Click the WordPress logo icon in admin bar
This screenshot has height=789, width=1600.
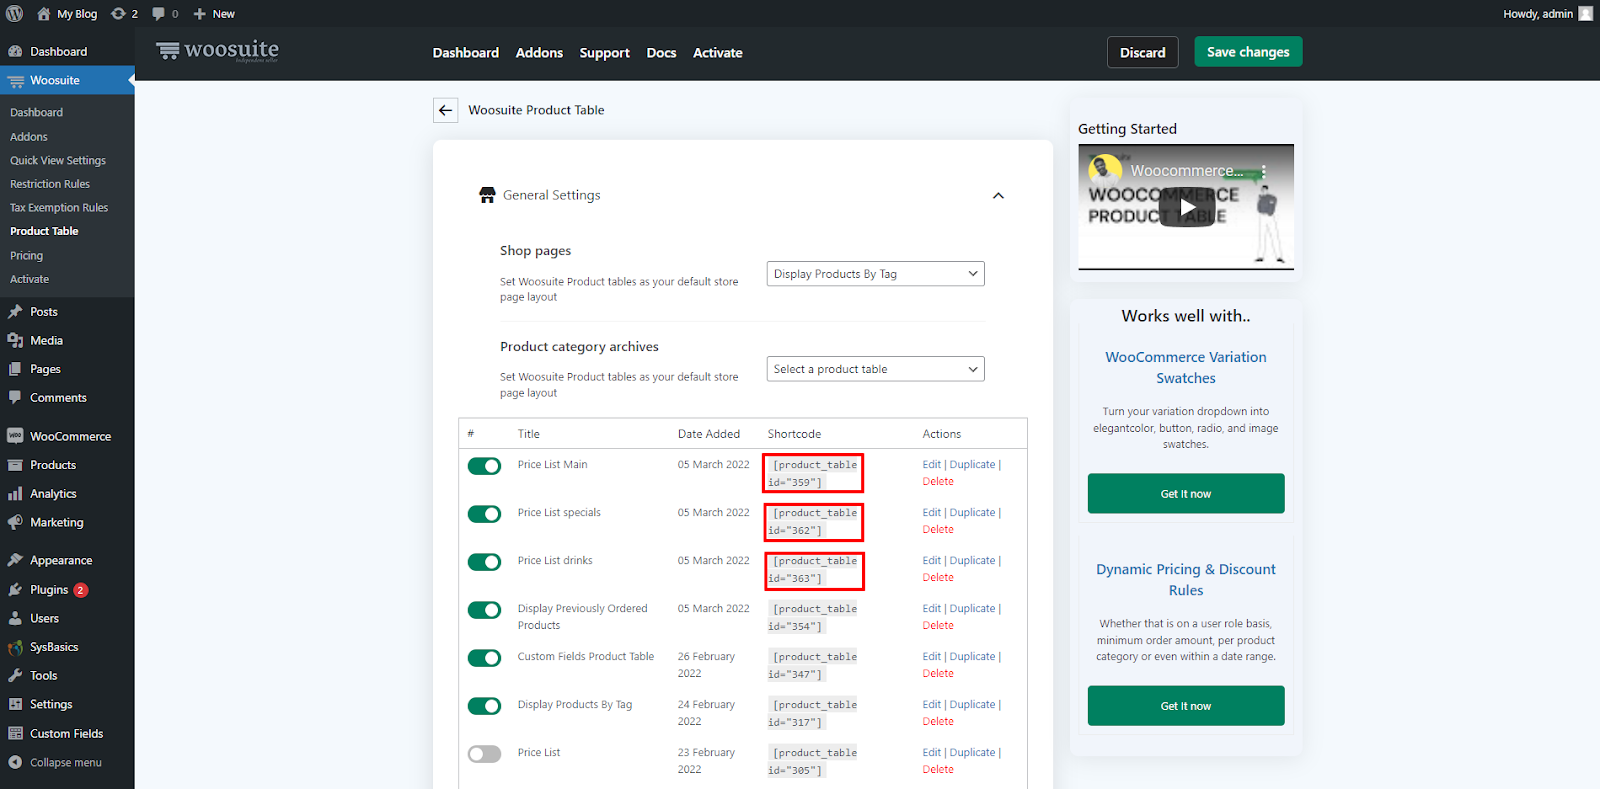click(x=15, y=14)
